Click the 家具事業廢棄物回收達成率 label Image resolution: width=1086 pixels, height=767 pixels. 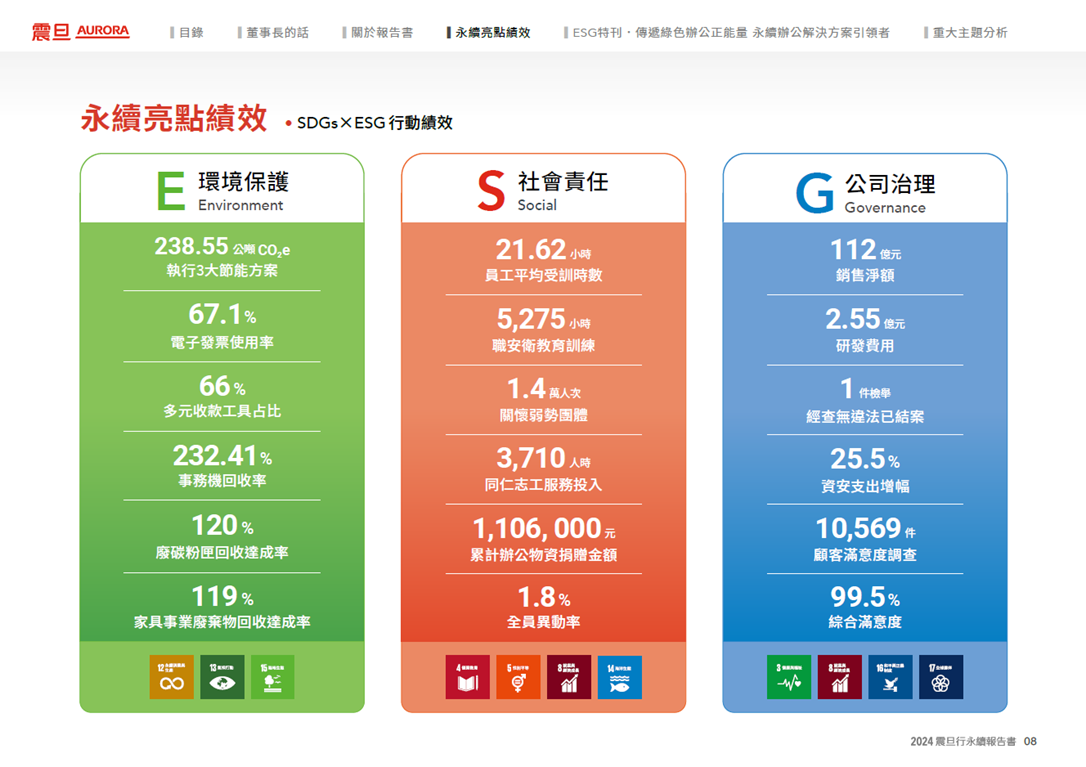(222, 621)
